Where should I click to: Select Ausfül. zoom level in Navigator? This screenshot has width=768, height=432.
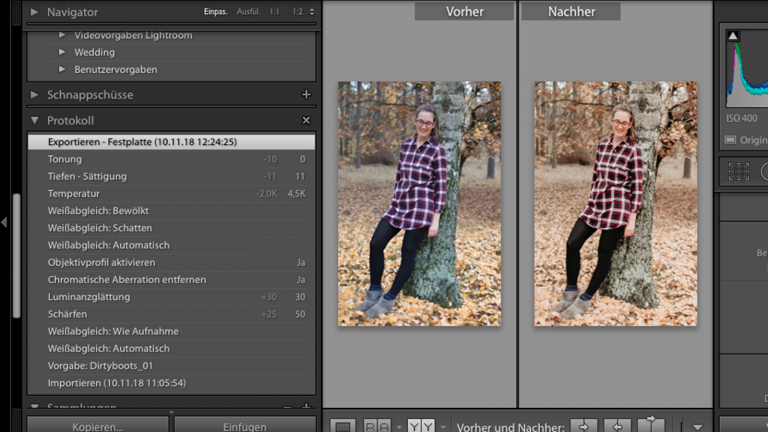click(x=248, y=11)
